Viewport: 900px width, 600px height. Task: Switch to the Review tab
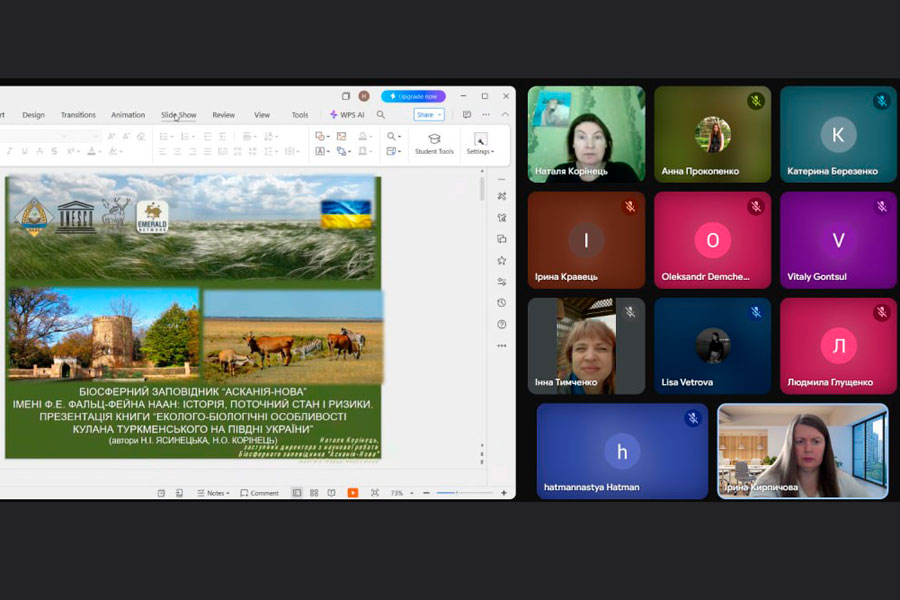223,115
